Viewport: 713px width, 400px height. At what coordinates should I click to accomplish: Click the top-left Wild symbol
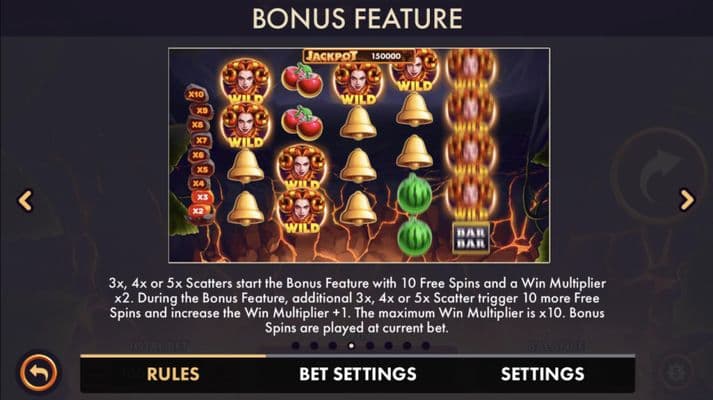(246, 81)
